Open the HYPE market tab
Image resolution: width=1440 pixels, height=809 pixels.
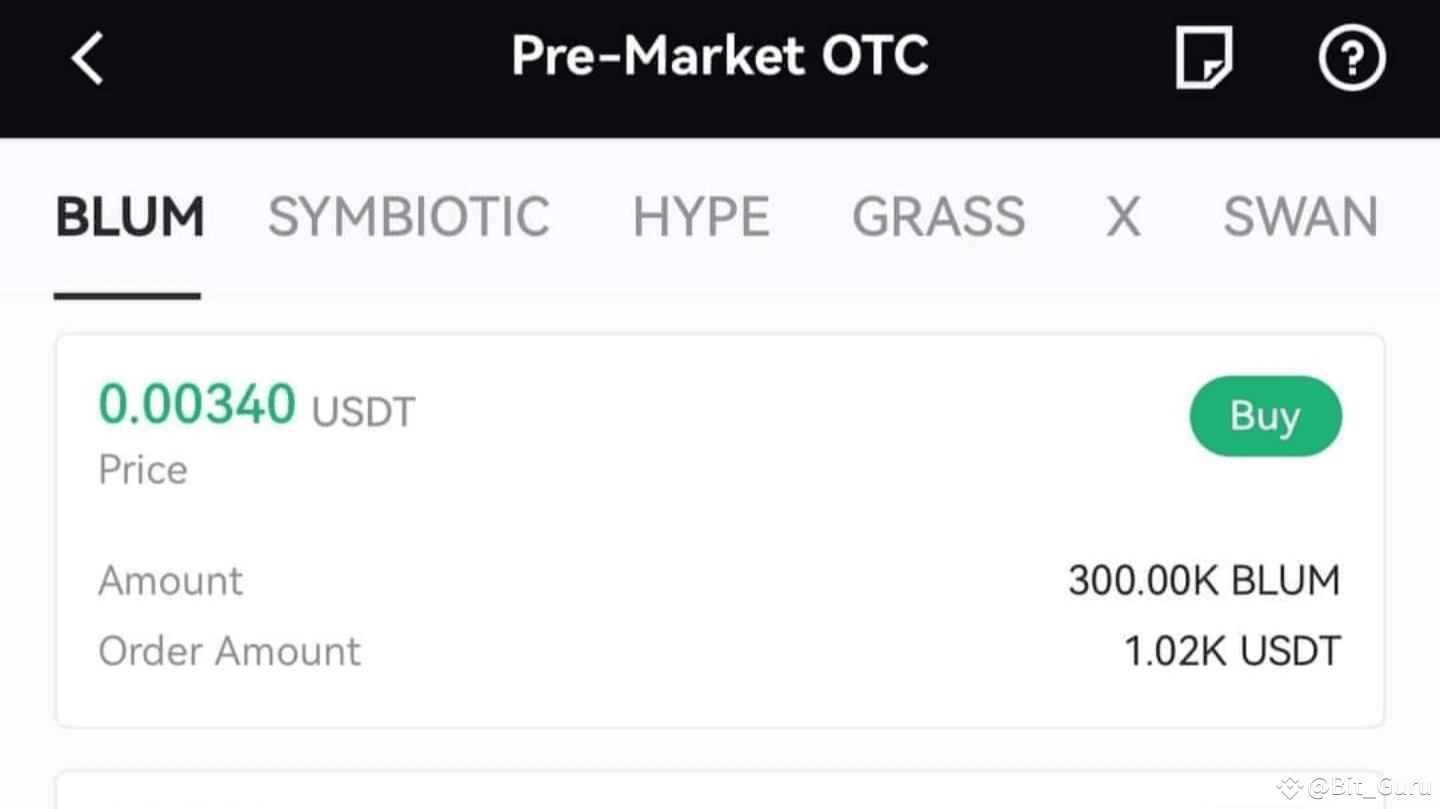click(x=701, y=216)
